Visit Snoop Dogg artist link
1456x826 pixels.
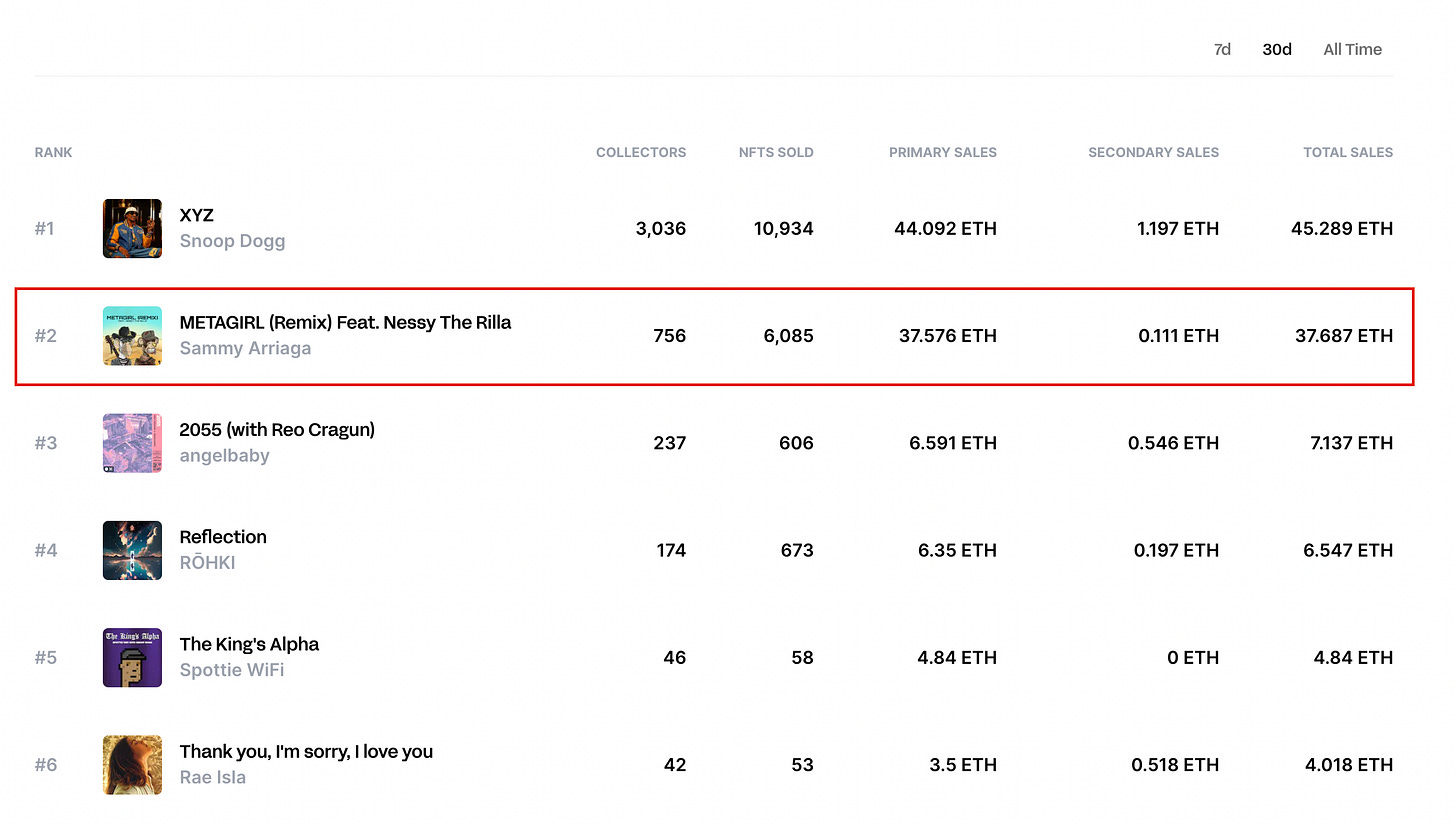pos(232,241)
